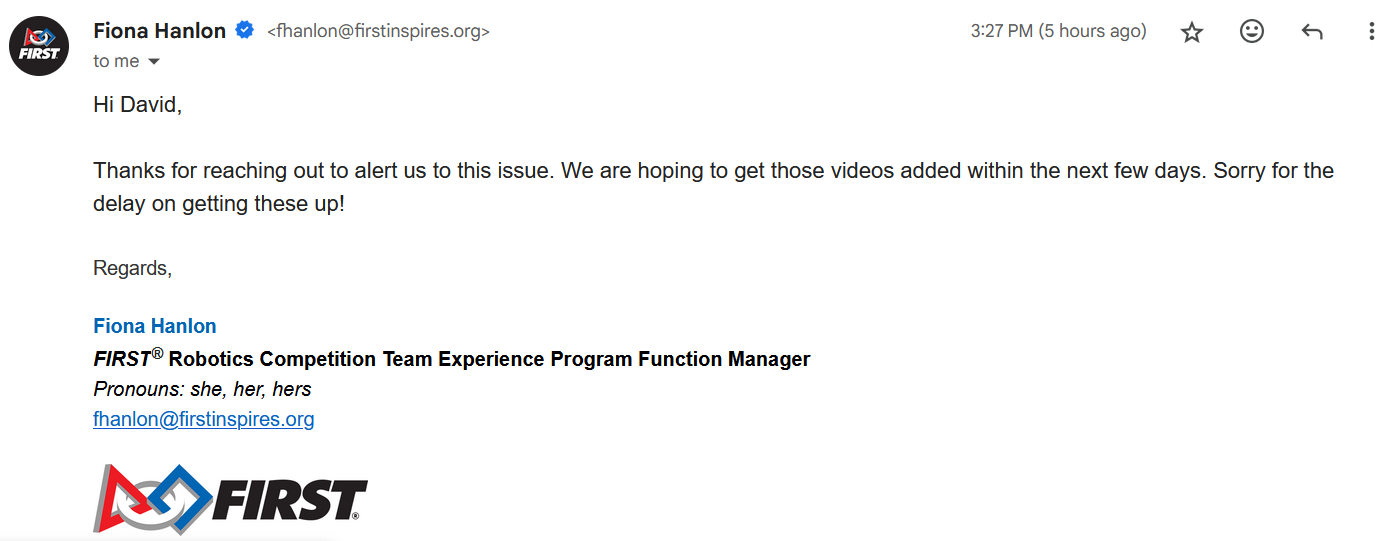The width and height of the screenshot is (1400, 541).
Task: Click the sender address in angle brackets
Action: pos(378,32)
